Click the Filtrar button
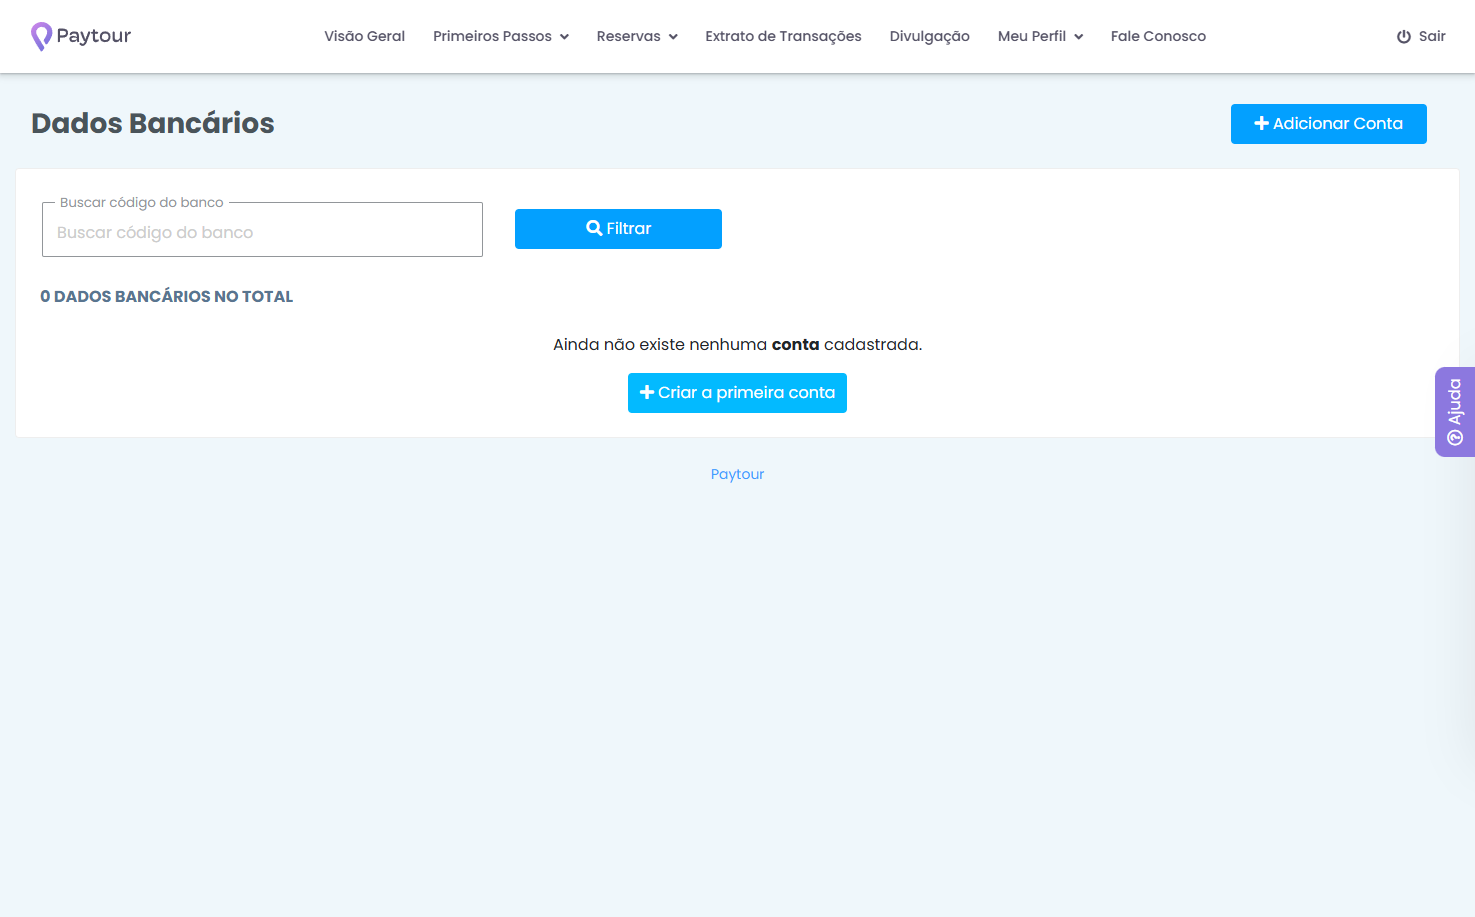 pos(618,229)
